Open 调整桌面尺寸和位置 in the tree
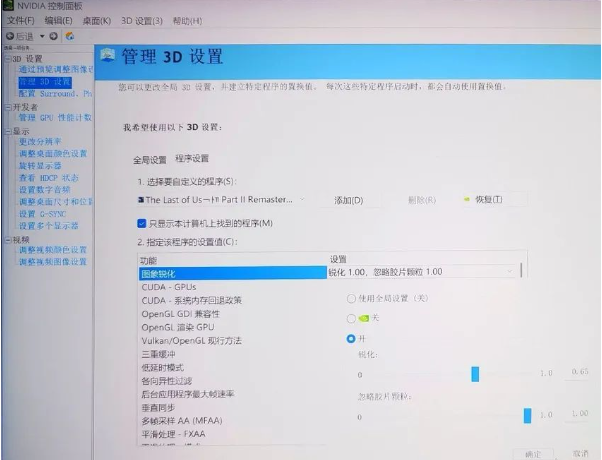602x460 pixels. point(56,202)
